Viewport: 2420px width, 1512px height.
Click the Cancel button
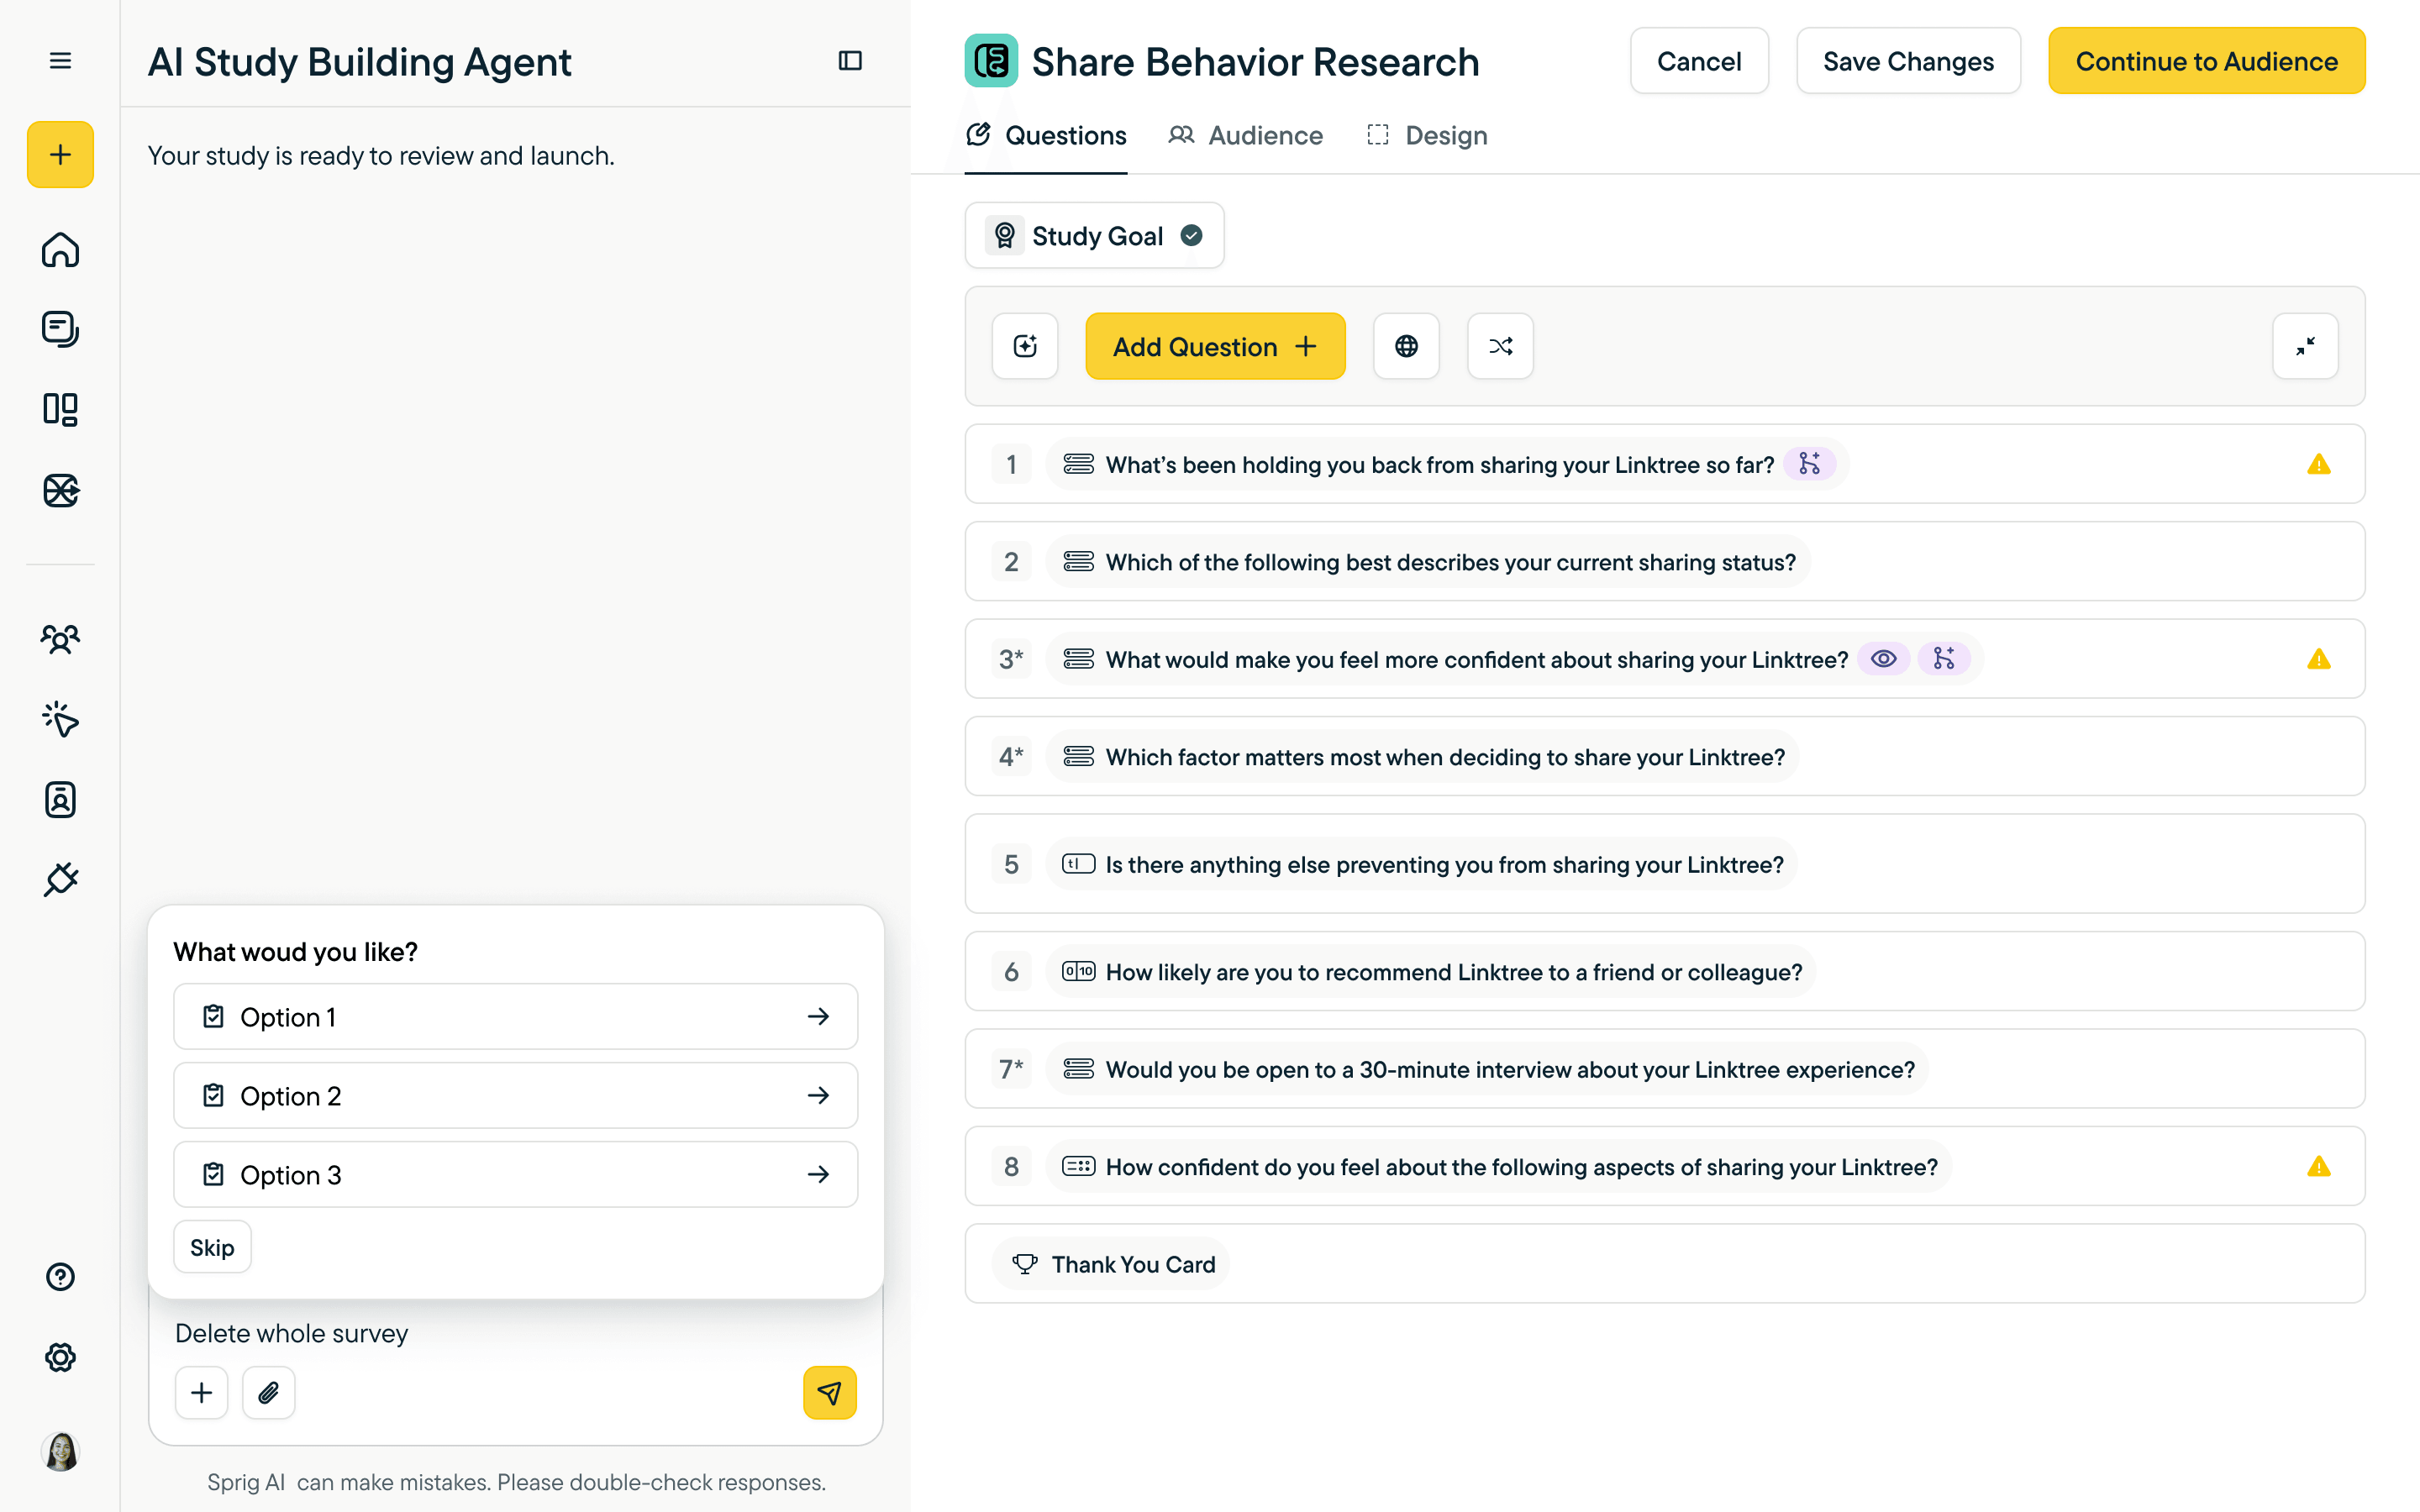(1699, 61)
